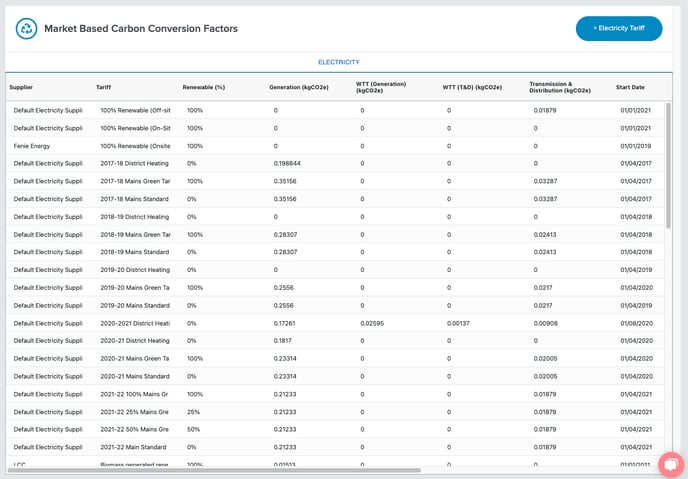Select the 2018-19 Mains Green Tar row

[x=335, y=235]
